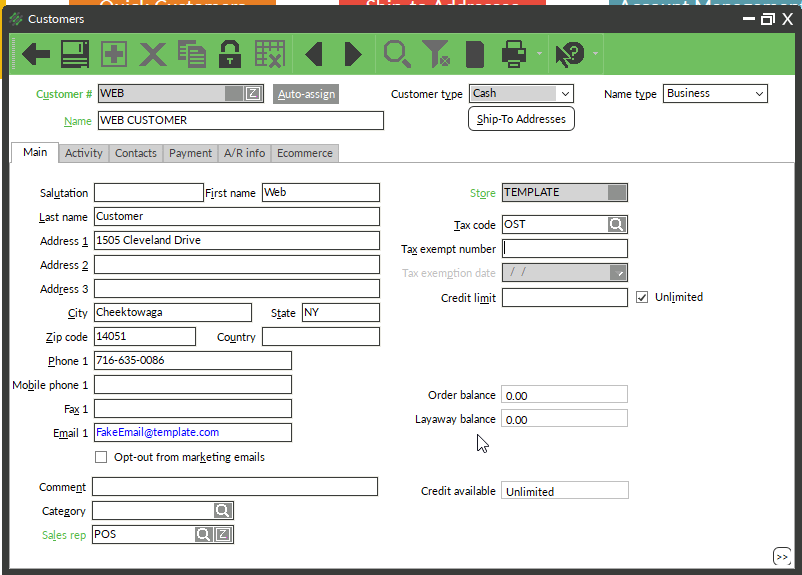Click the Address 2 field
The width and height of the screenshot is (802, 575).
(237, 264)
